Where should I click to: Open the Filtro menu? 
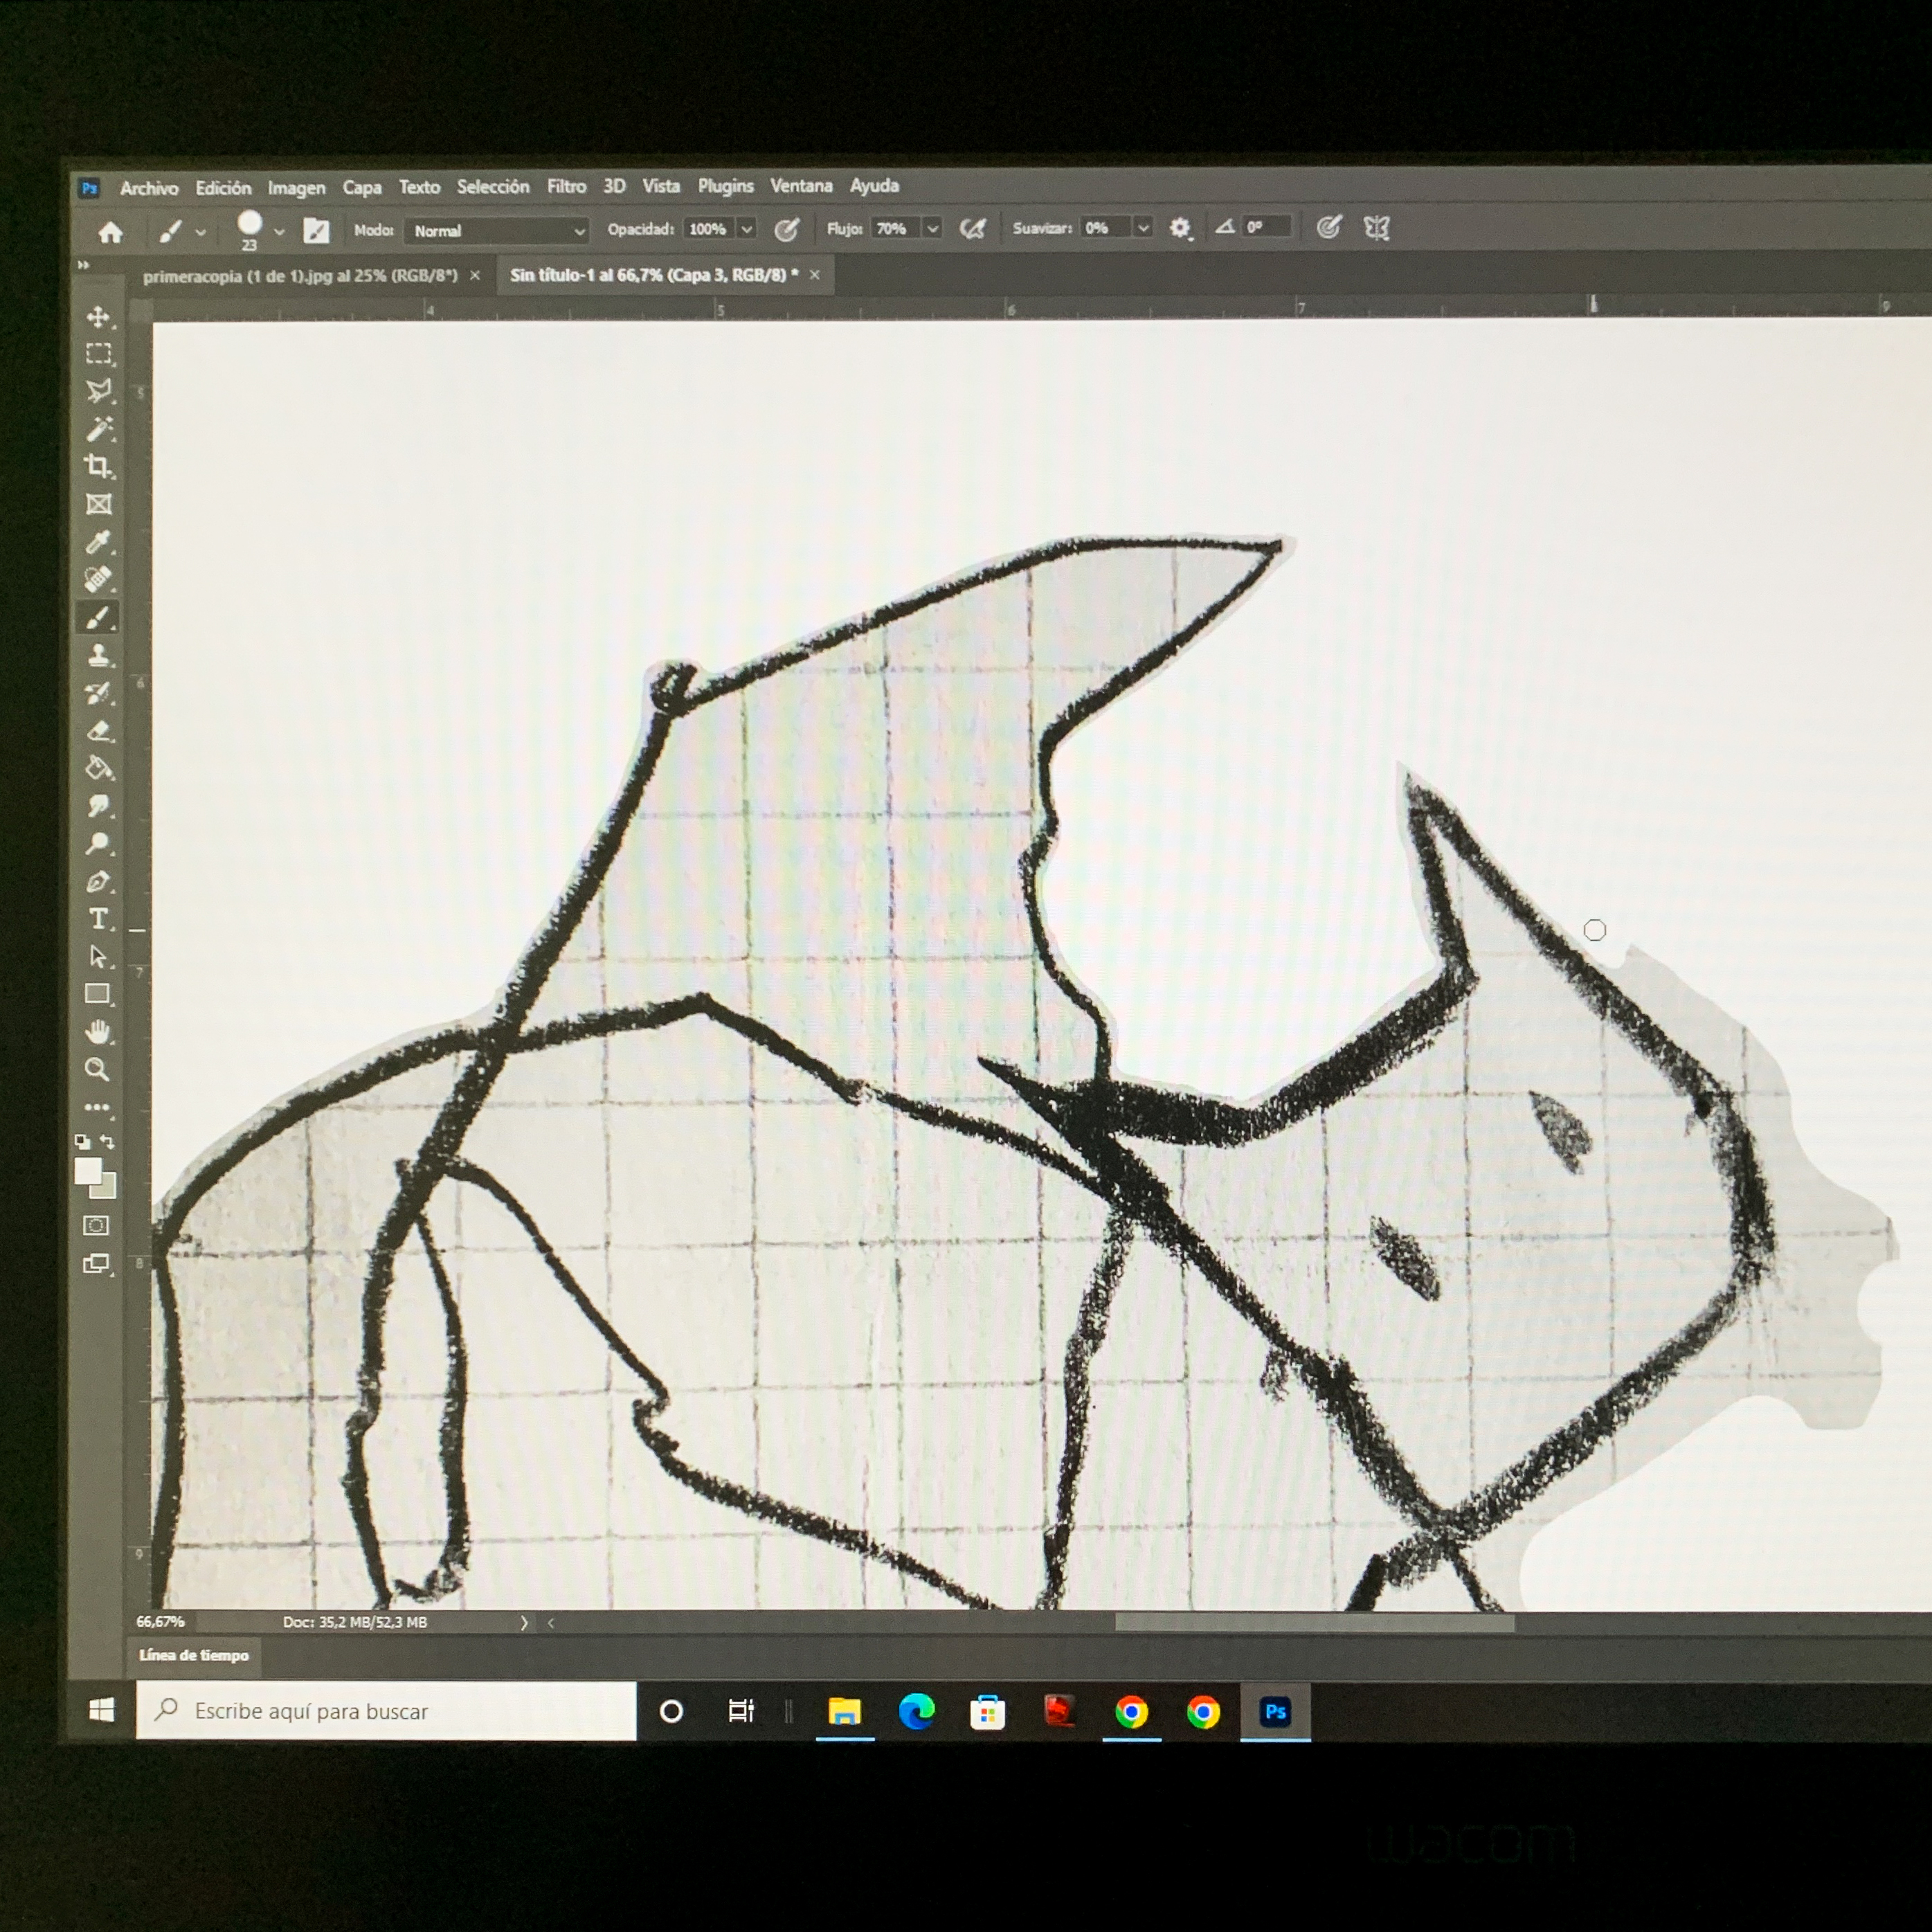(x=566, y=186)
